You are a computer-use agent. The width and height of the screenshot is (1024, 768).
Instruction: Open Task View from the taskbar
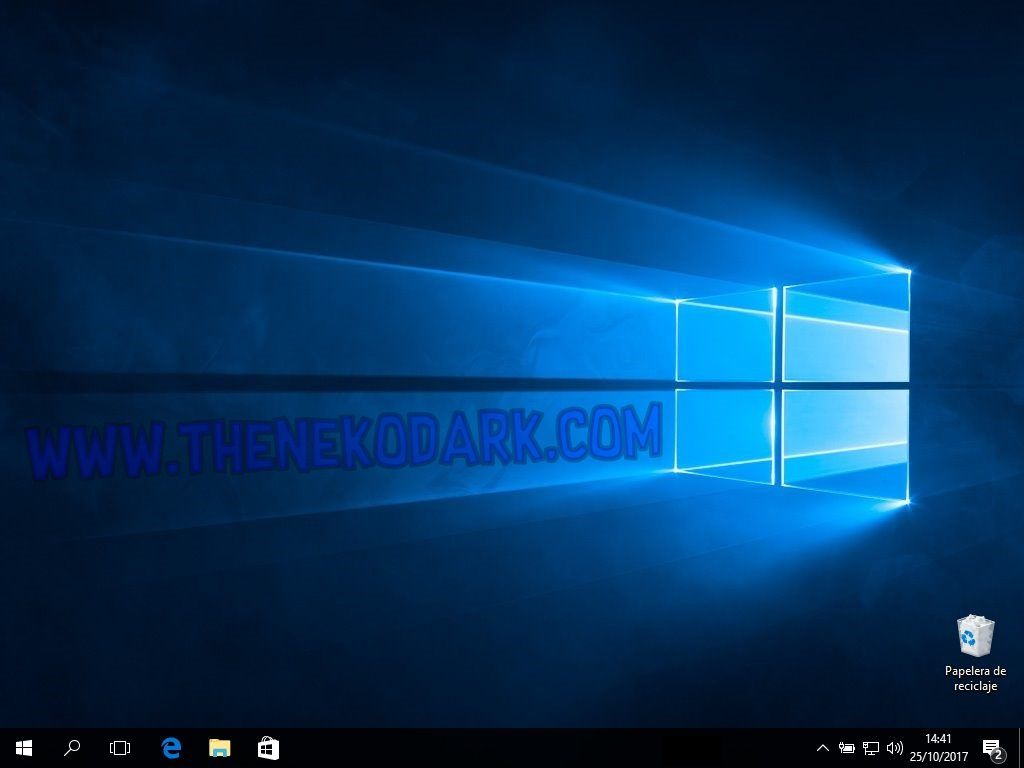pos(120,748)
